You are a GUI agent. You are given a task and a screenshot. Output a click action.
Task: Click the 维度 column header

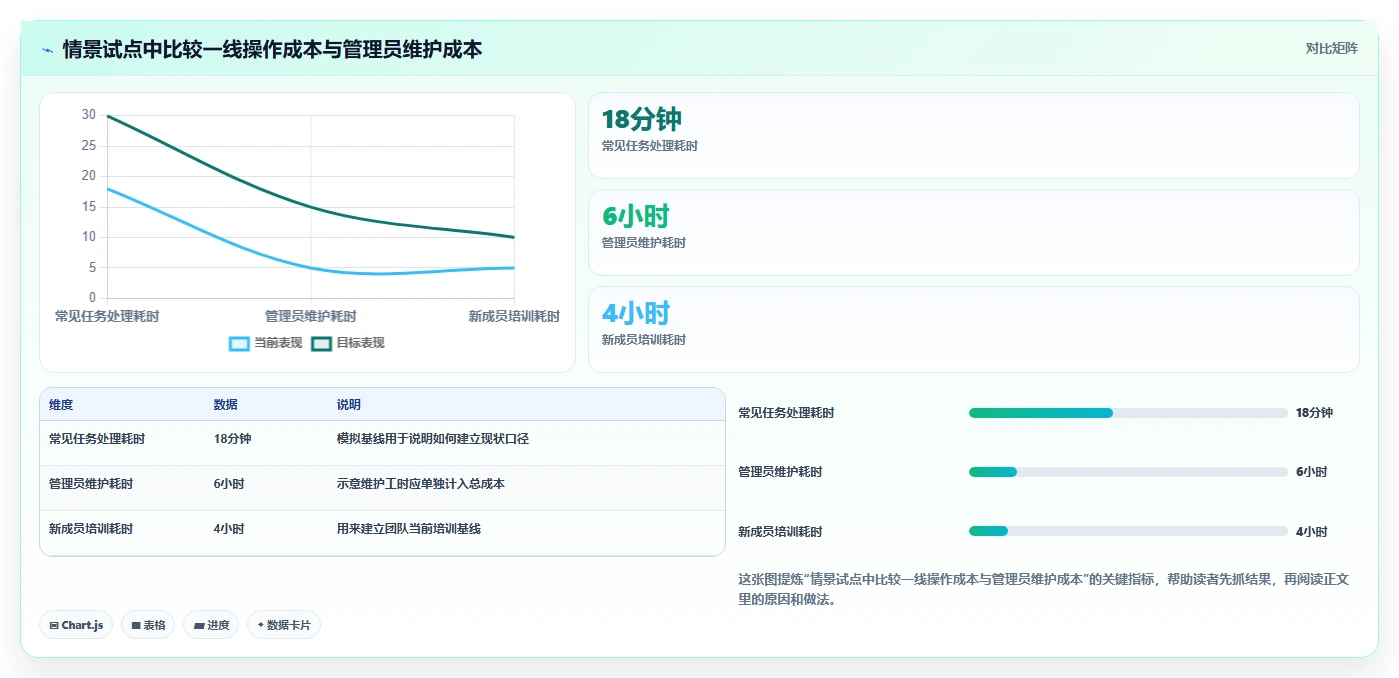61,405
